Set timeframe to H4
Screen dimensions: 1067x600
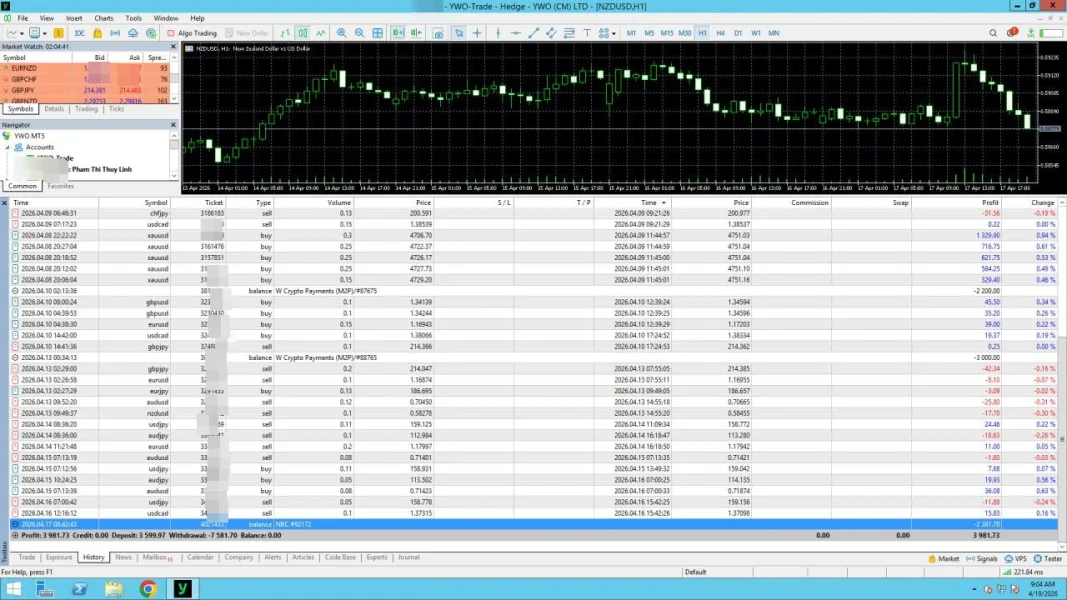(721, 33)
